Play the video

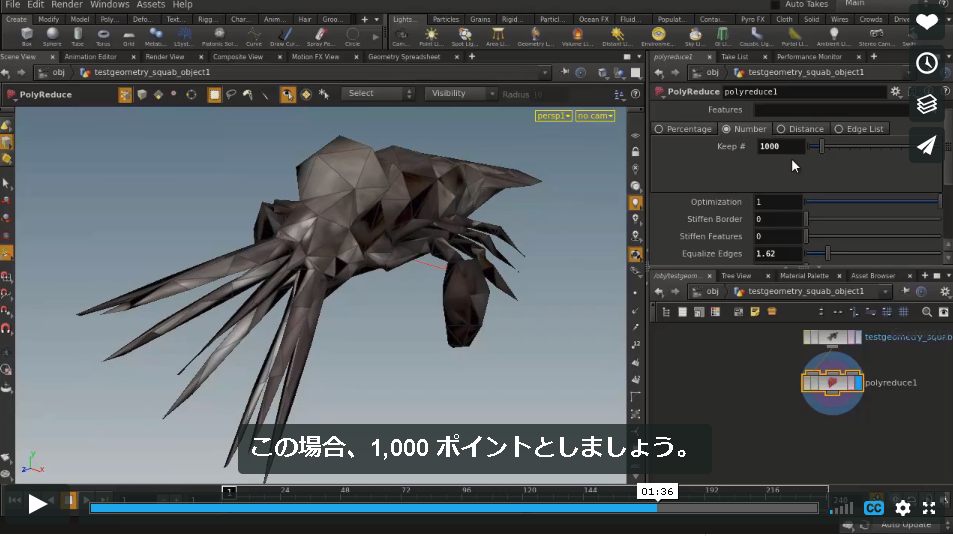pos(37,504)
